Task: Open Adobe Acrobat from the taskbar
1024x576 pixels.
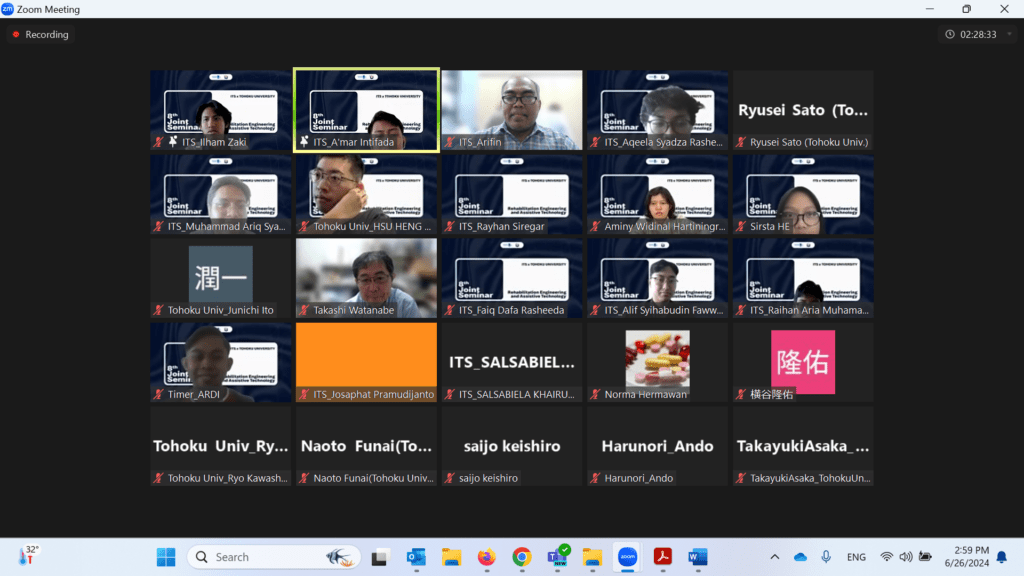Action: coord(662,557)
